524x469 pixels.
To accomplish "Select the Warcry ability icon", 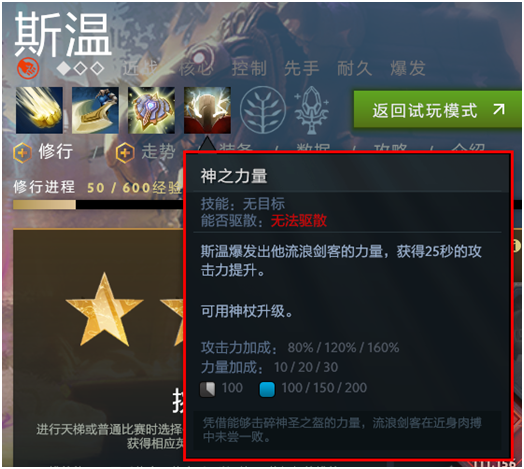I will pyautogui.click(x=151, y=110).
